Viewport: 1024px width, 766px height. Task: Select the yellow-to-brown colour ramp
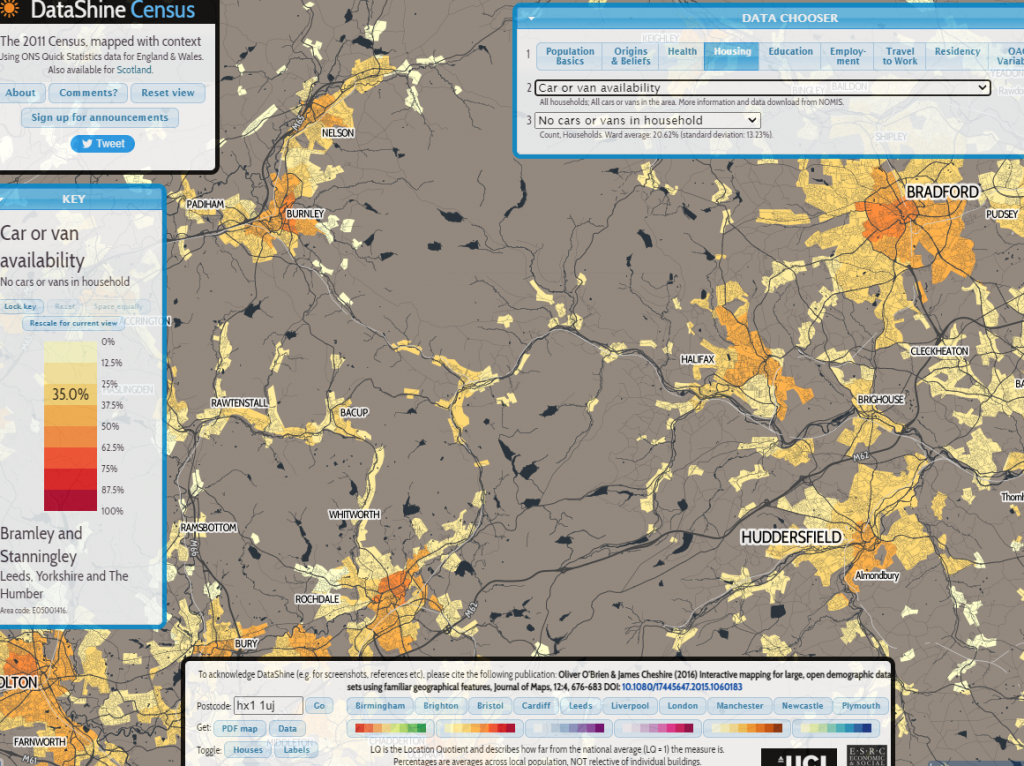tap(746, 728)
